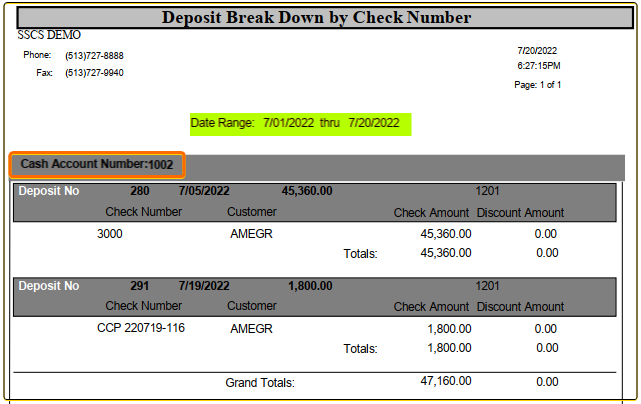Click the deposit date 7/05/2022

[x=204, y=191]
